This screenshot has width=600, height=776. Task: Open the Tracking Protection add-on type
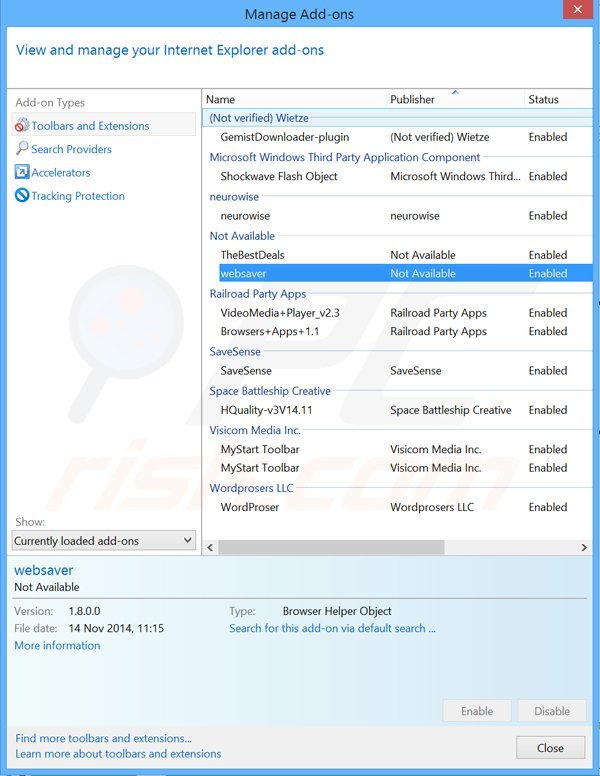point(78,196)
